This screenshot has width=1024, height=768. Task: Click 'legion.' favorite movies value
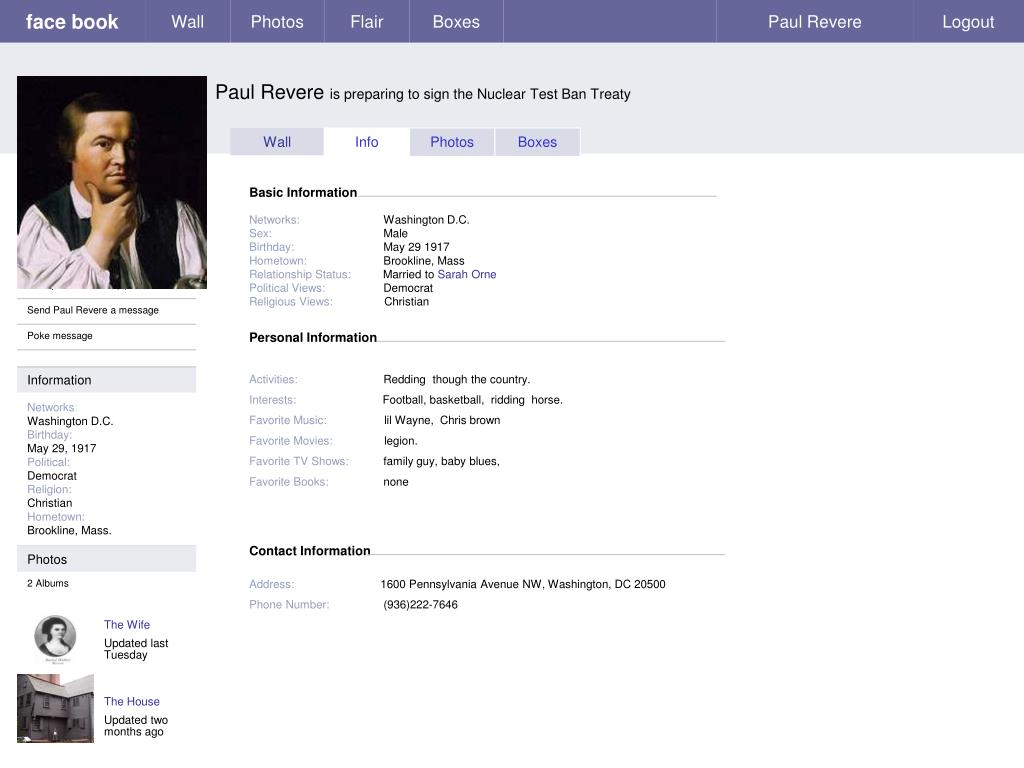[400, 441]
